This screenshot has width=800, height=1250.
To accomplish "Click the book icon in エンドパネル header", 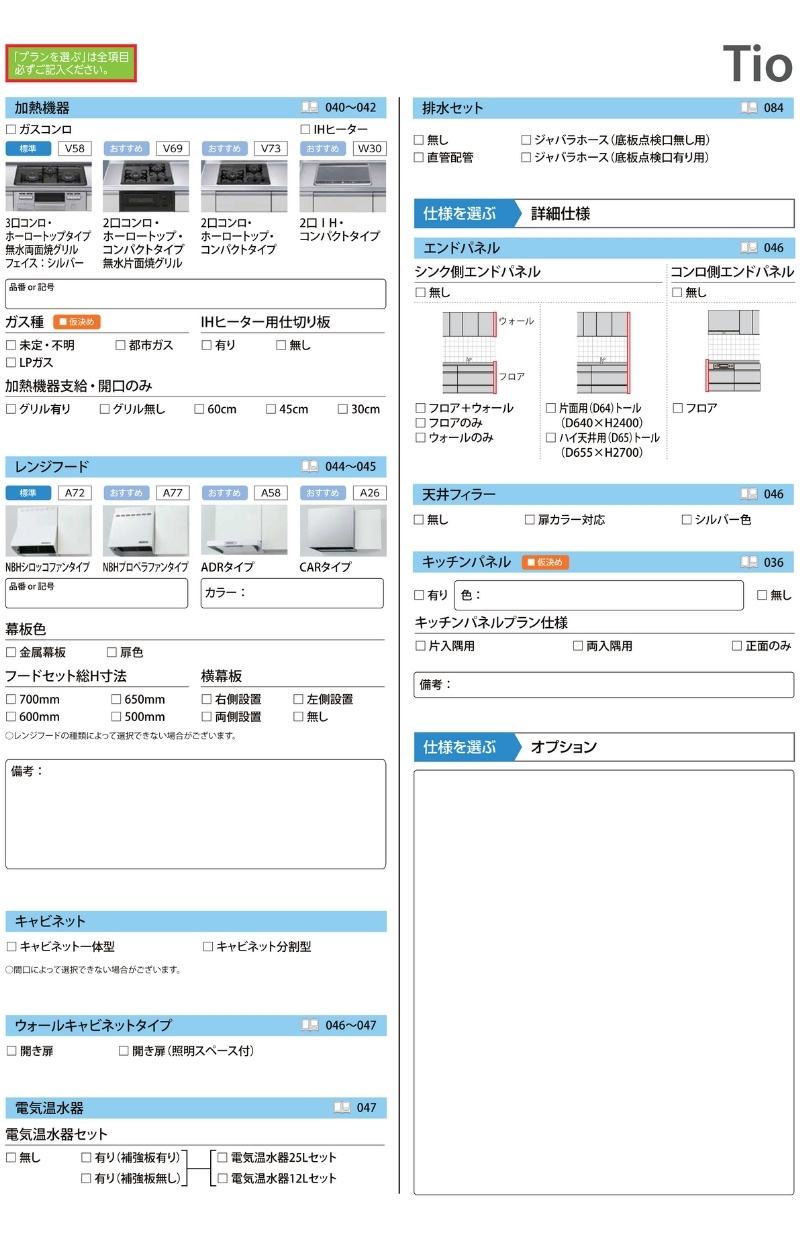I will pyautogui.click(x=748, y=248).
